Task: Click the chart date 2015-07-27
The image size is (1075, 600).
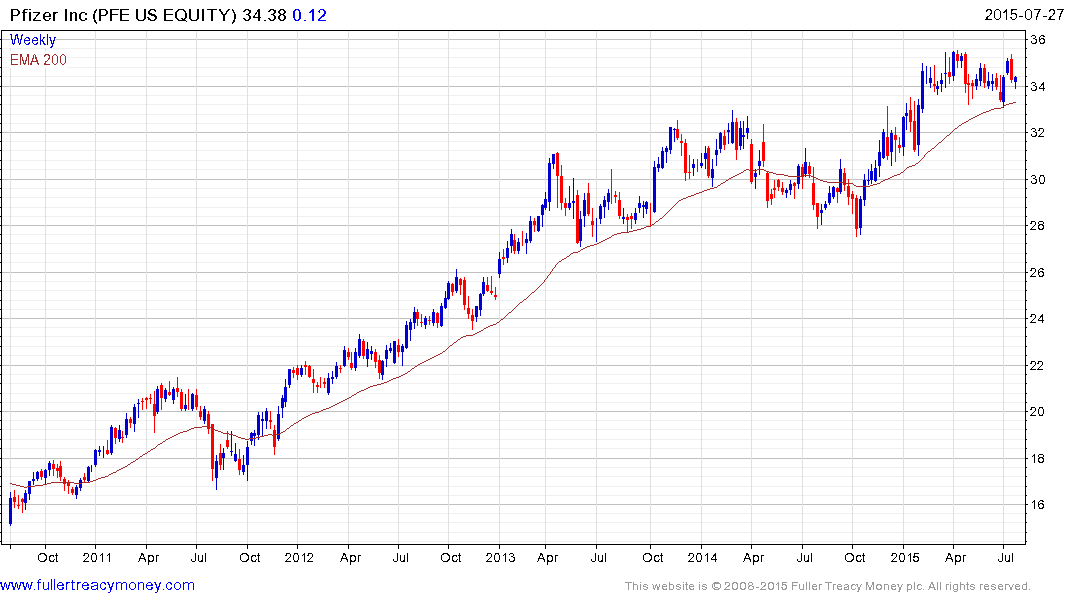Action: coord(1024,15)
